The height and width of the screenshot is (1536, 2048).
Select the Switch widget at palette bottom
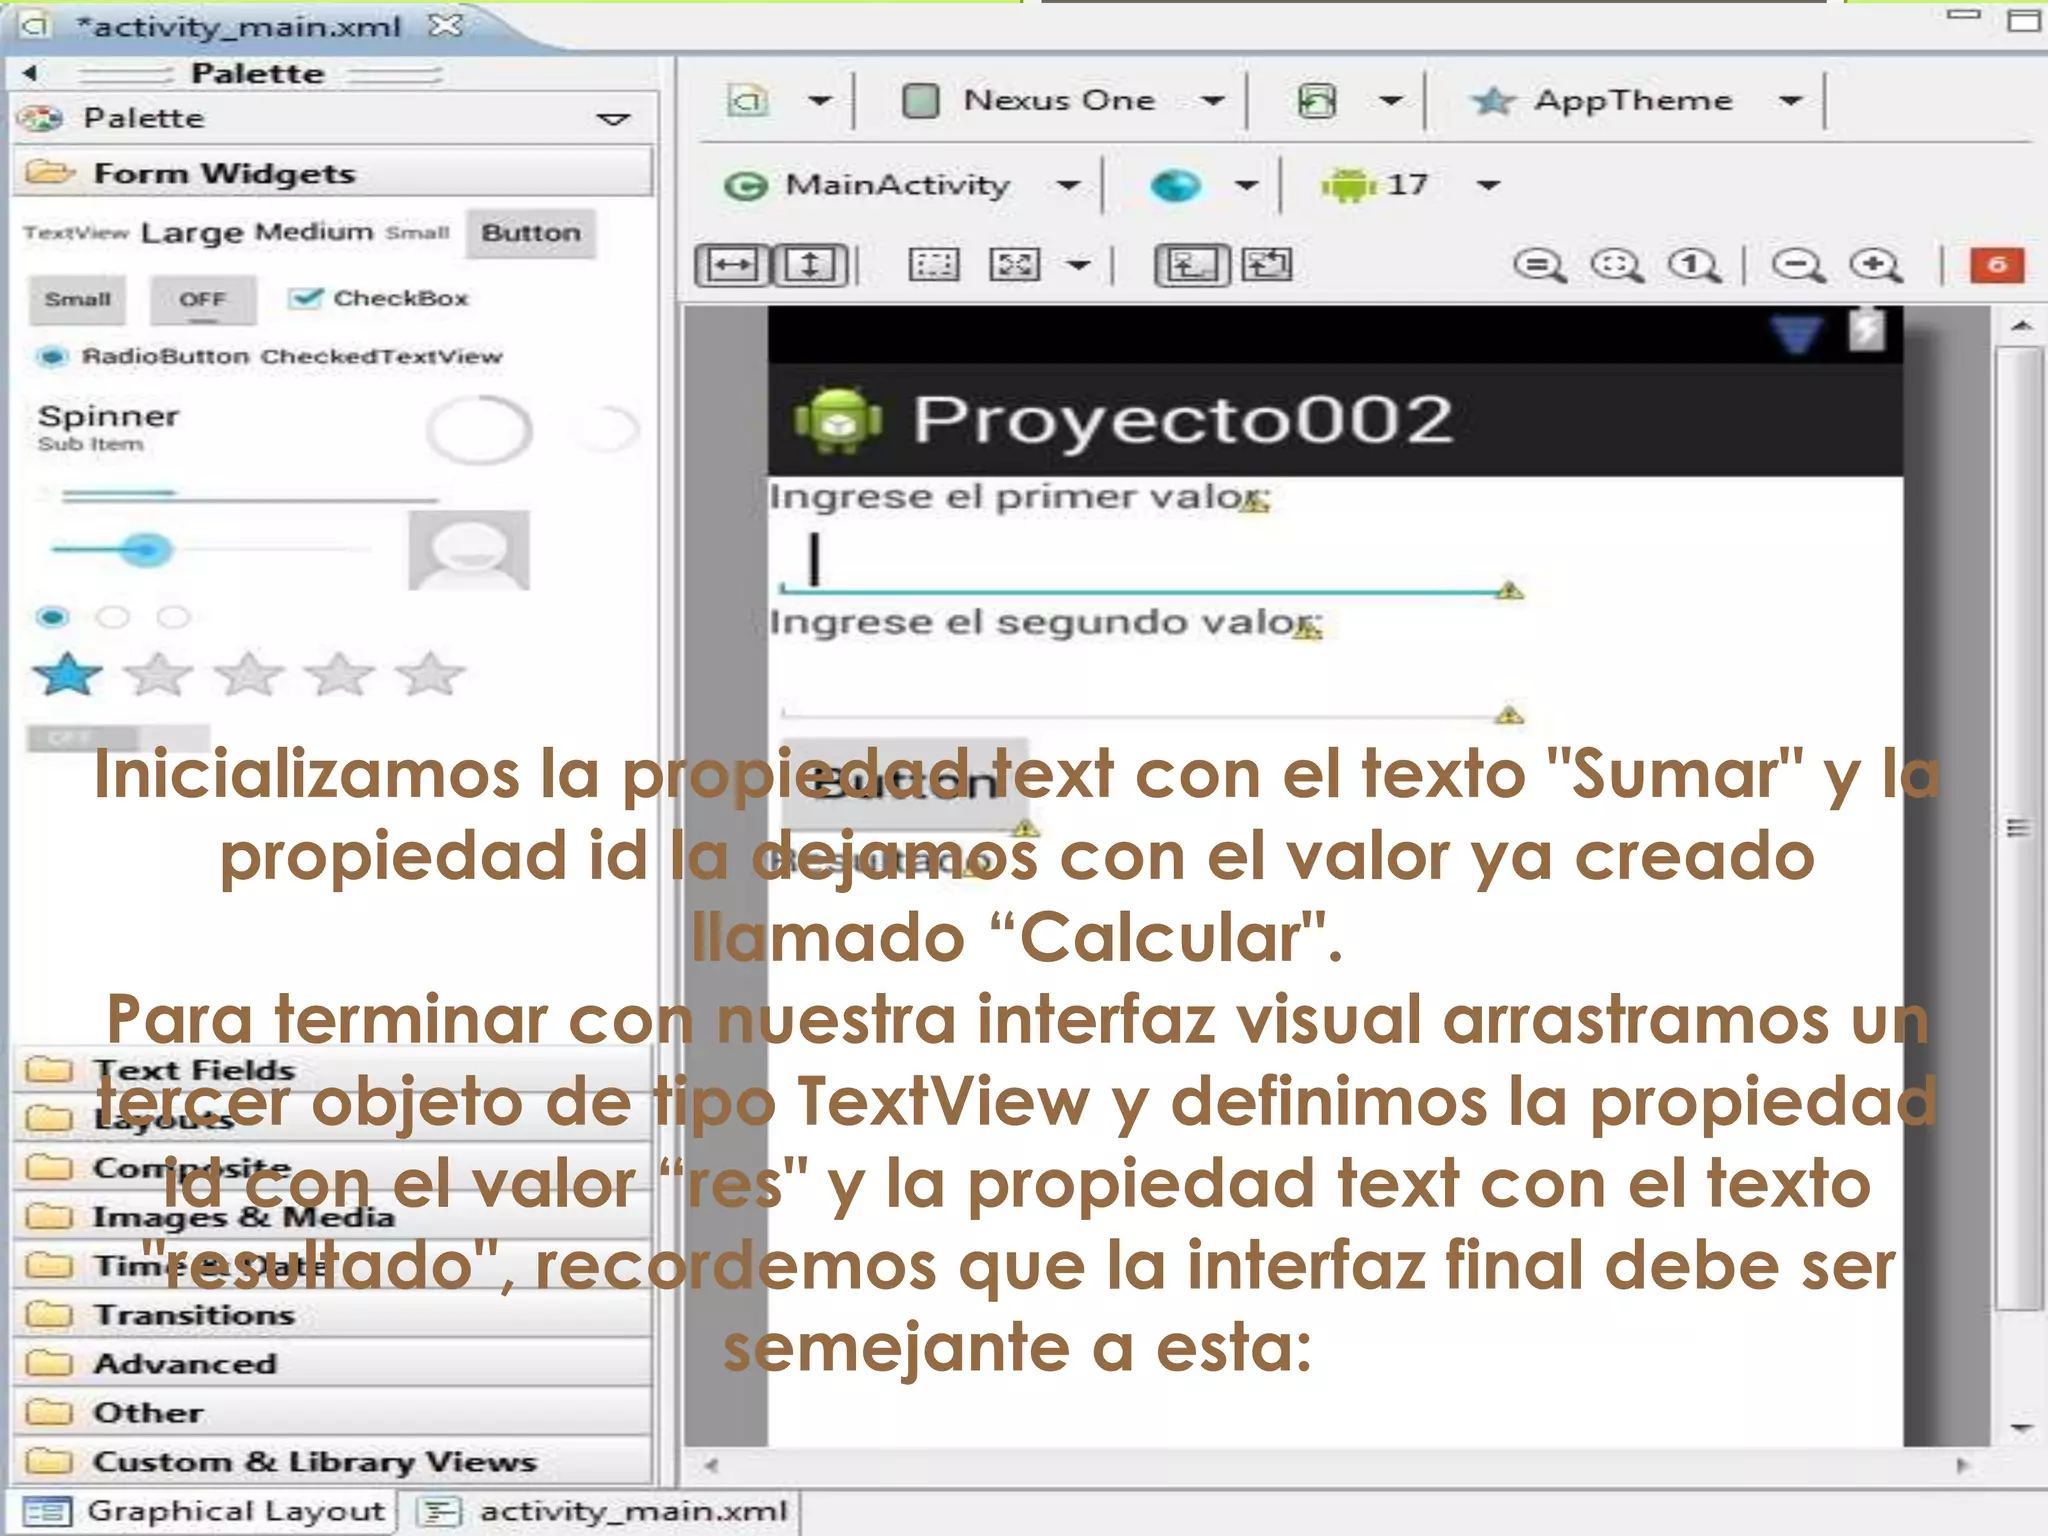[118, 738]
